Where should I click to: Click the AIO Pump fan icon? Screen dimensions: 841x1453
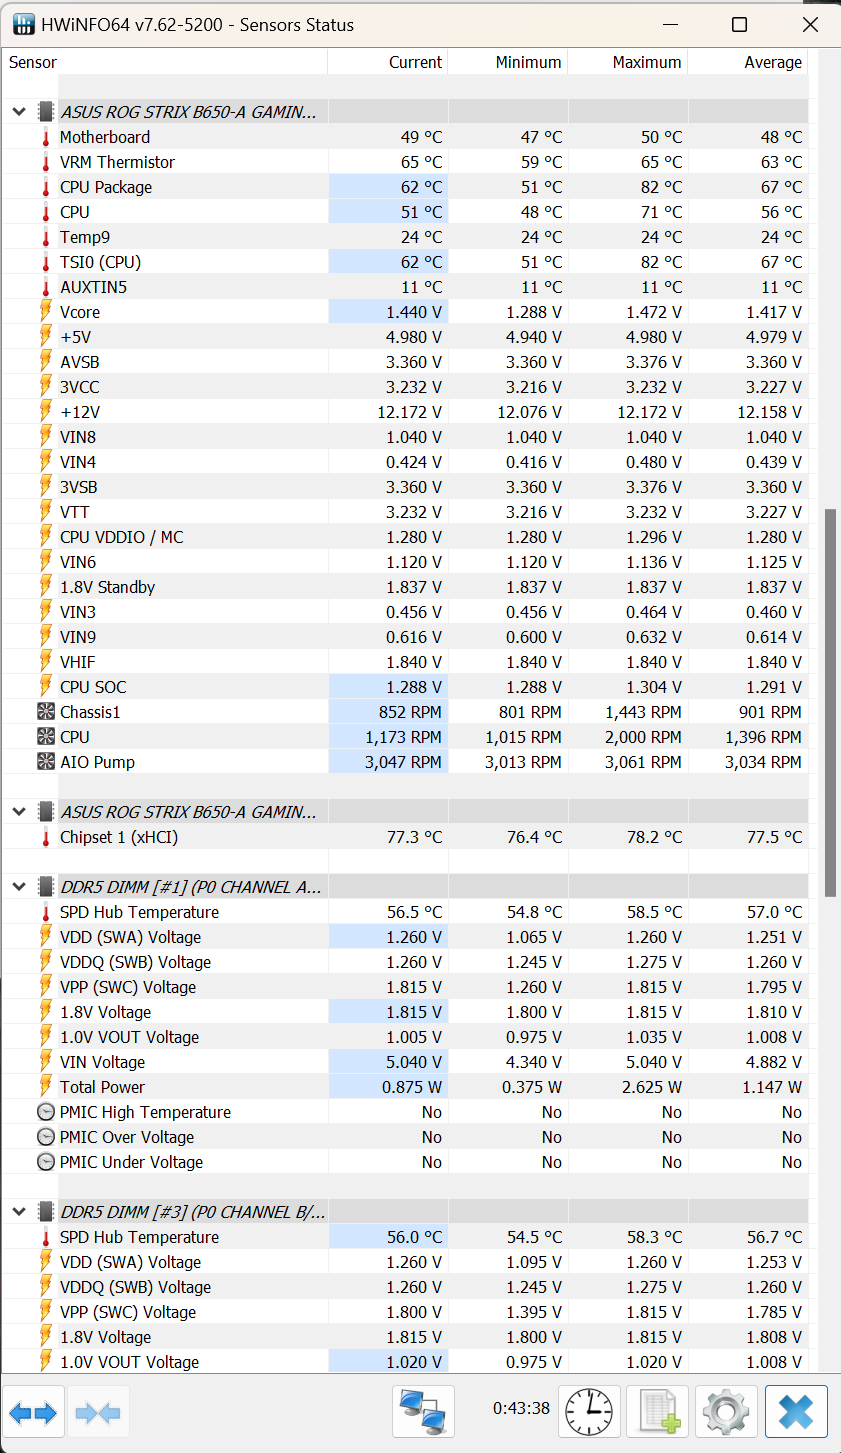[46, 762]
